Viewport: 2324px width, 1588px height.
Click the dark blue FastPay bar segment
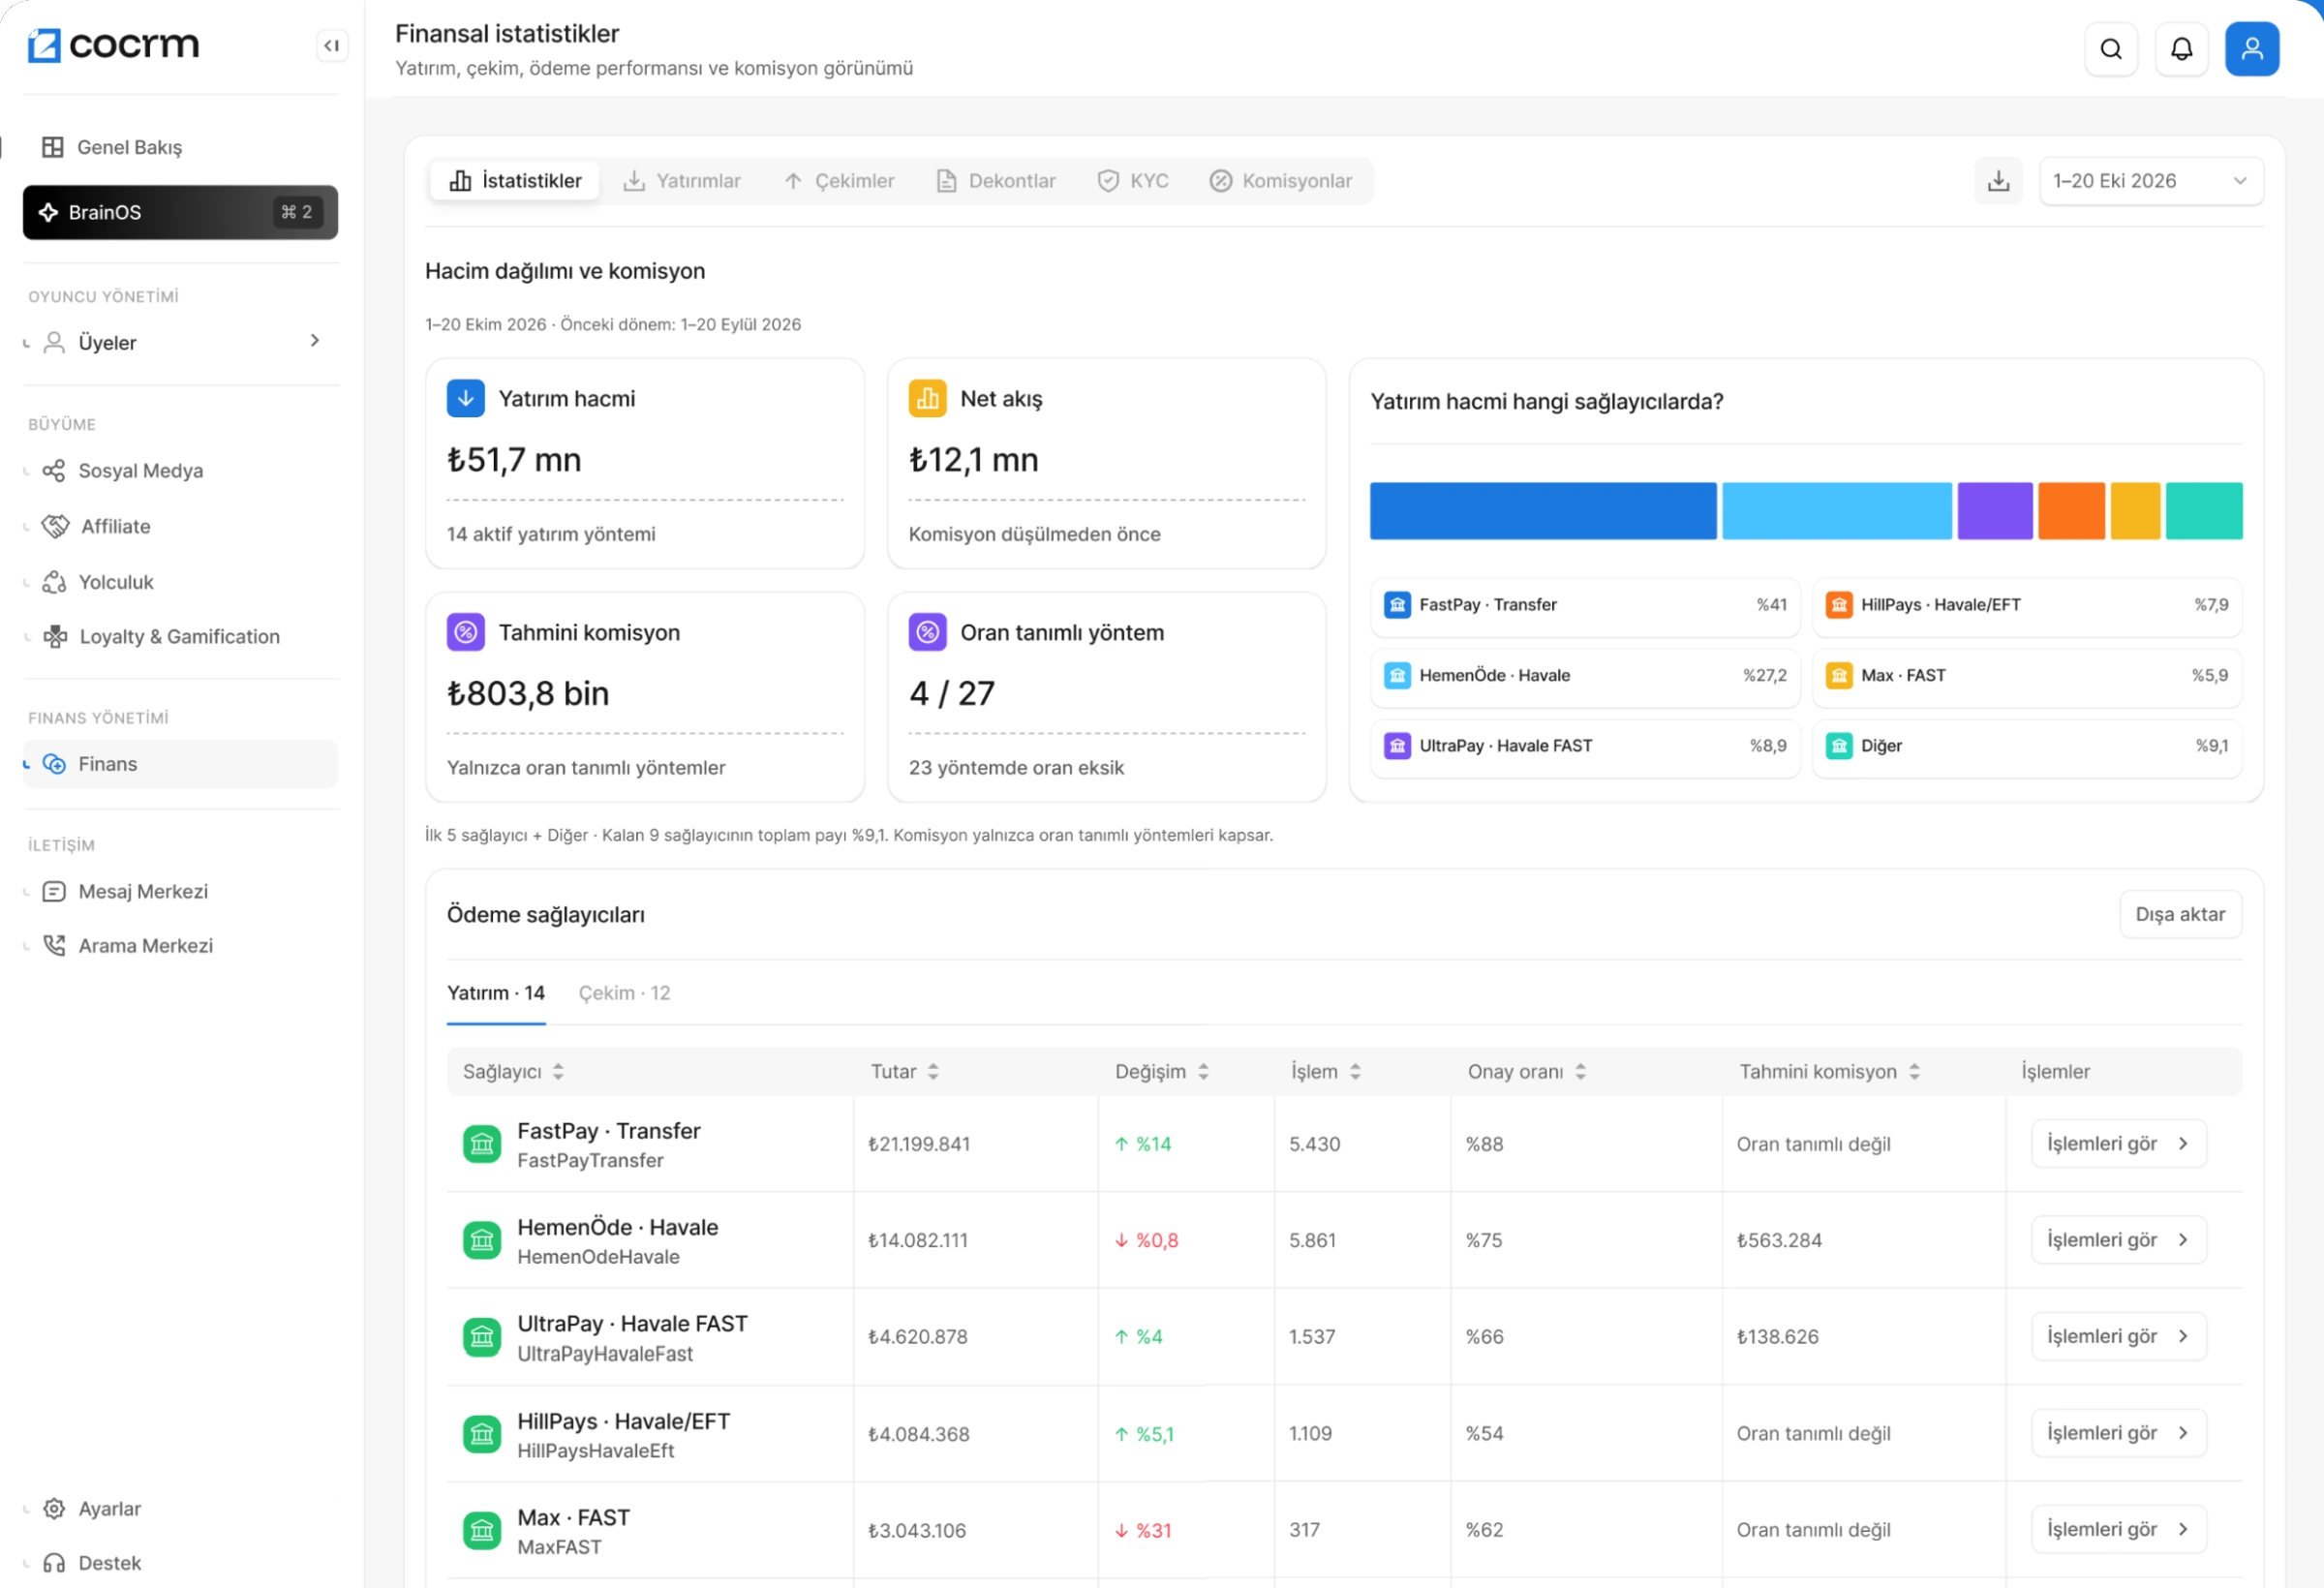pos(1542,511)
